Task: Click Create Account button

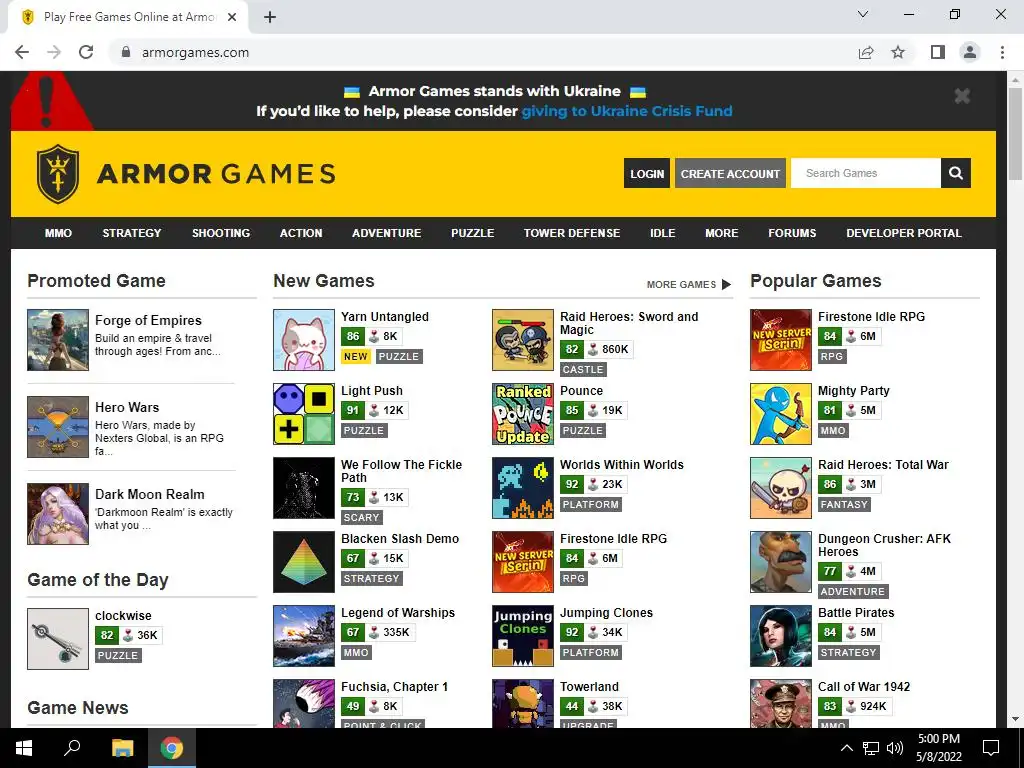Action: (x=730, y=173)
